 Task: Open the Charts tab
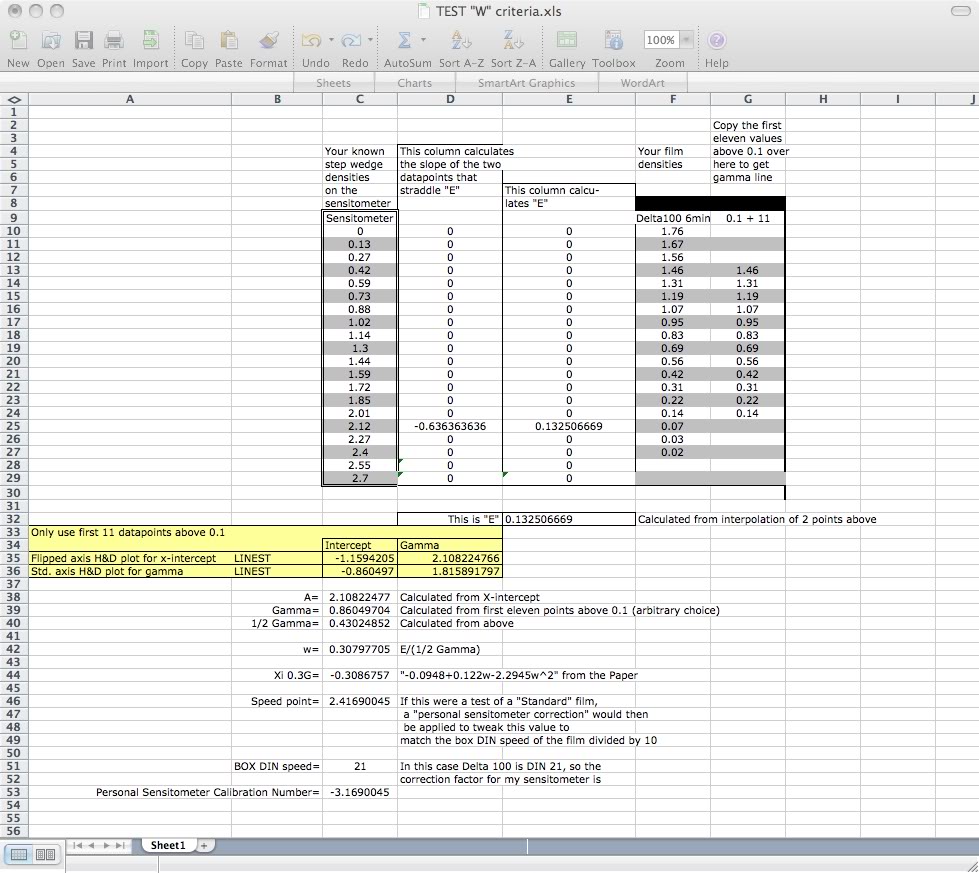coord(414,83)
